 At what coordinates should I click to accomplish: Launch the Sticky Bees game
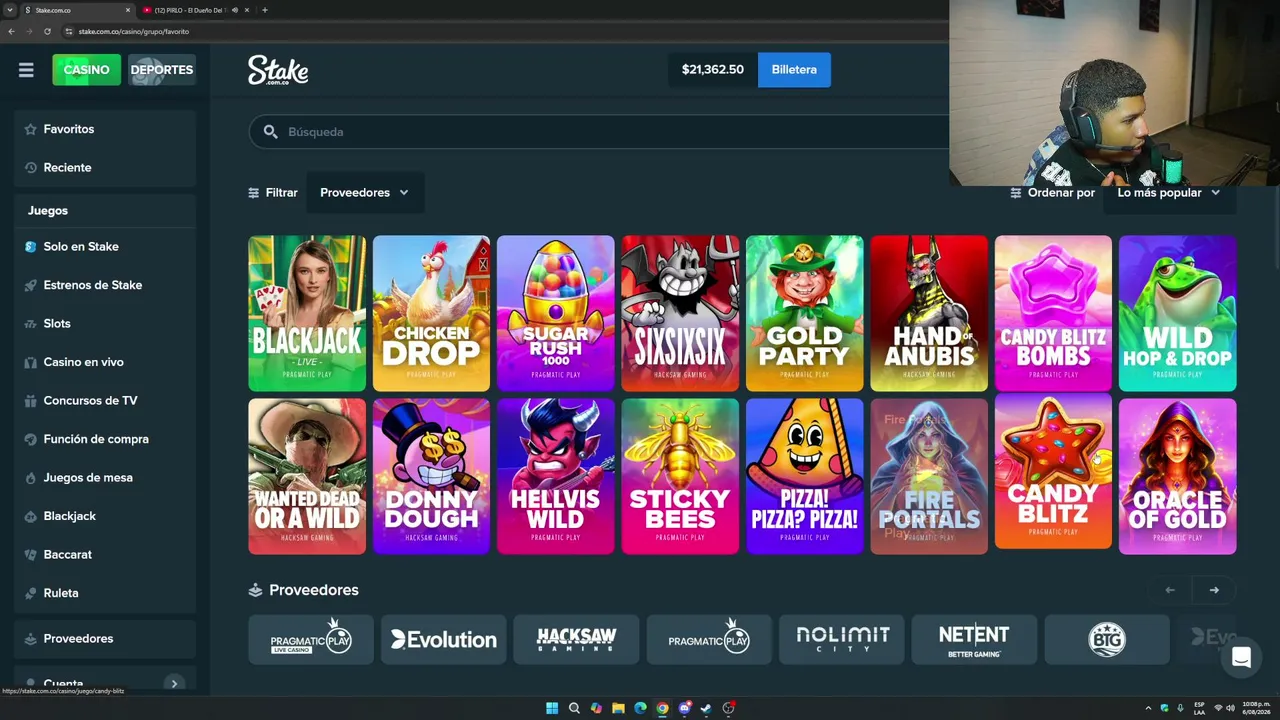pos(680,476)
